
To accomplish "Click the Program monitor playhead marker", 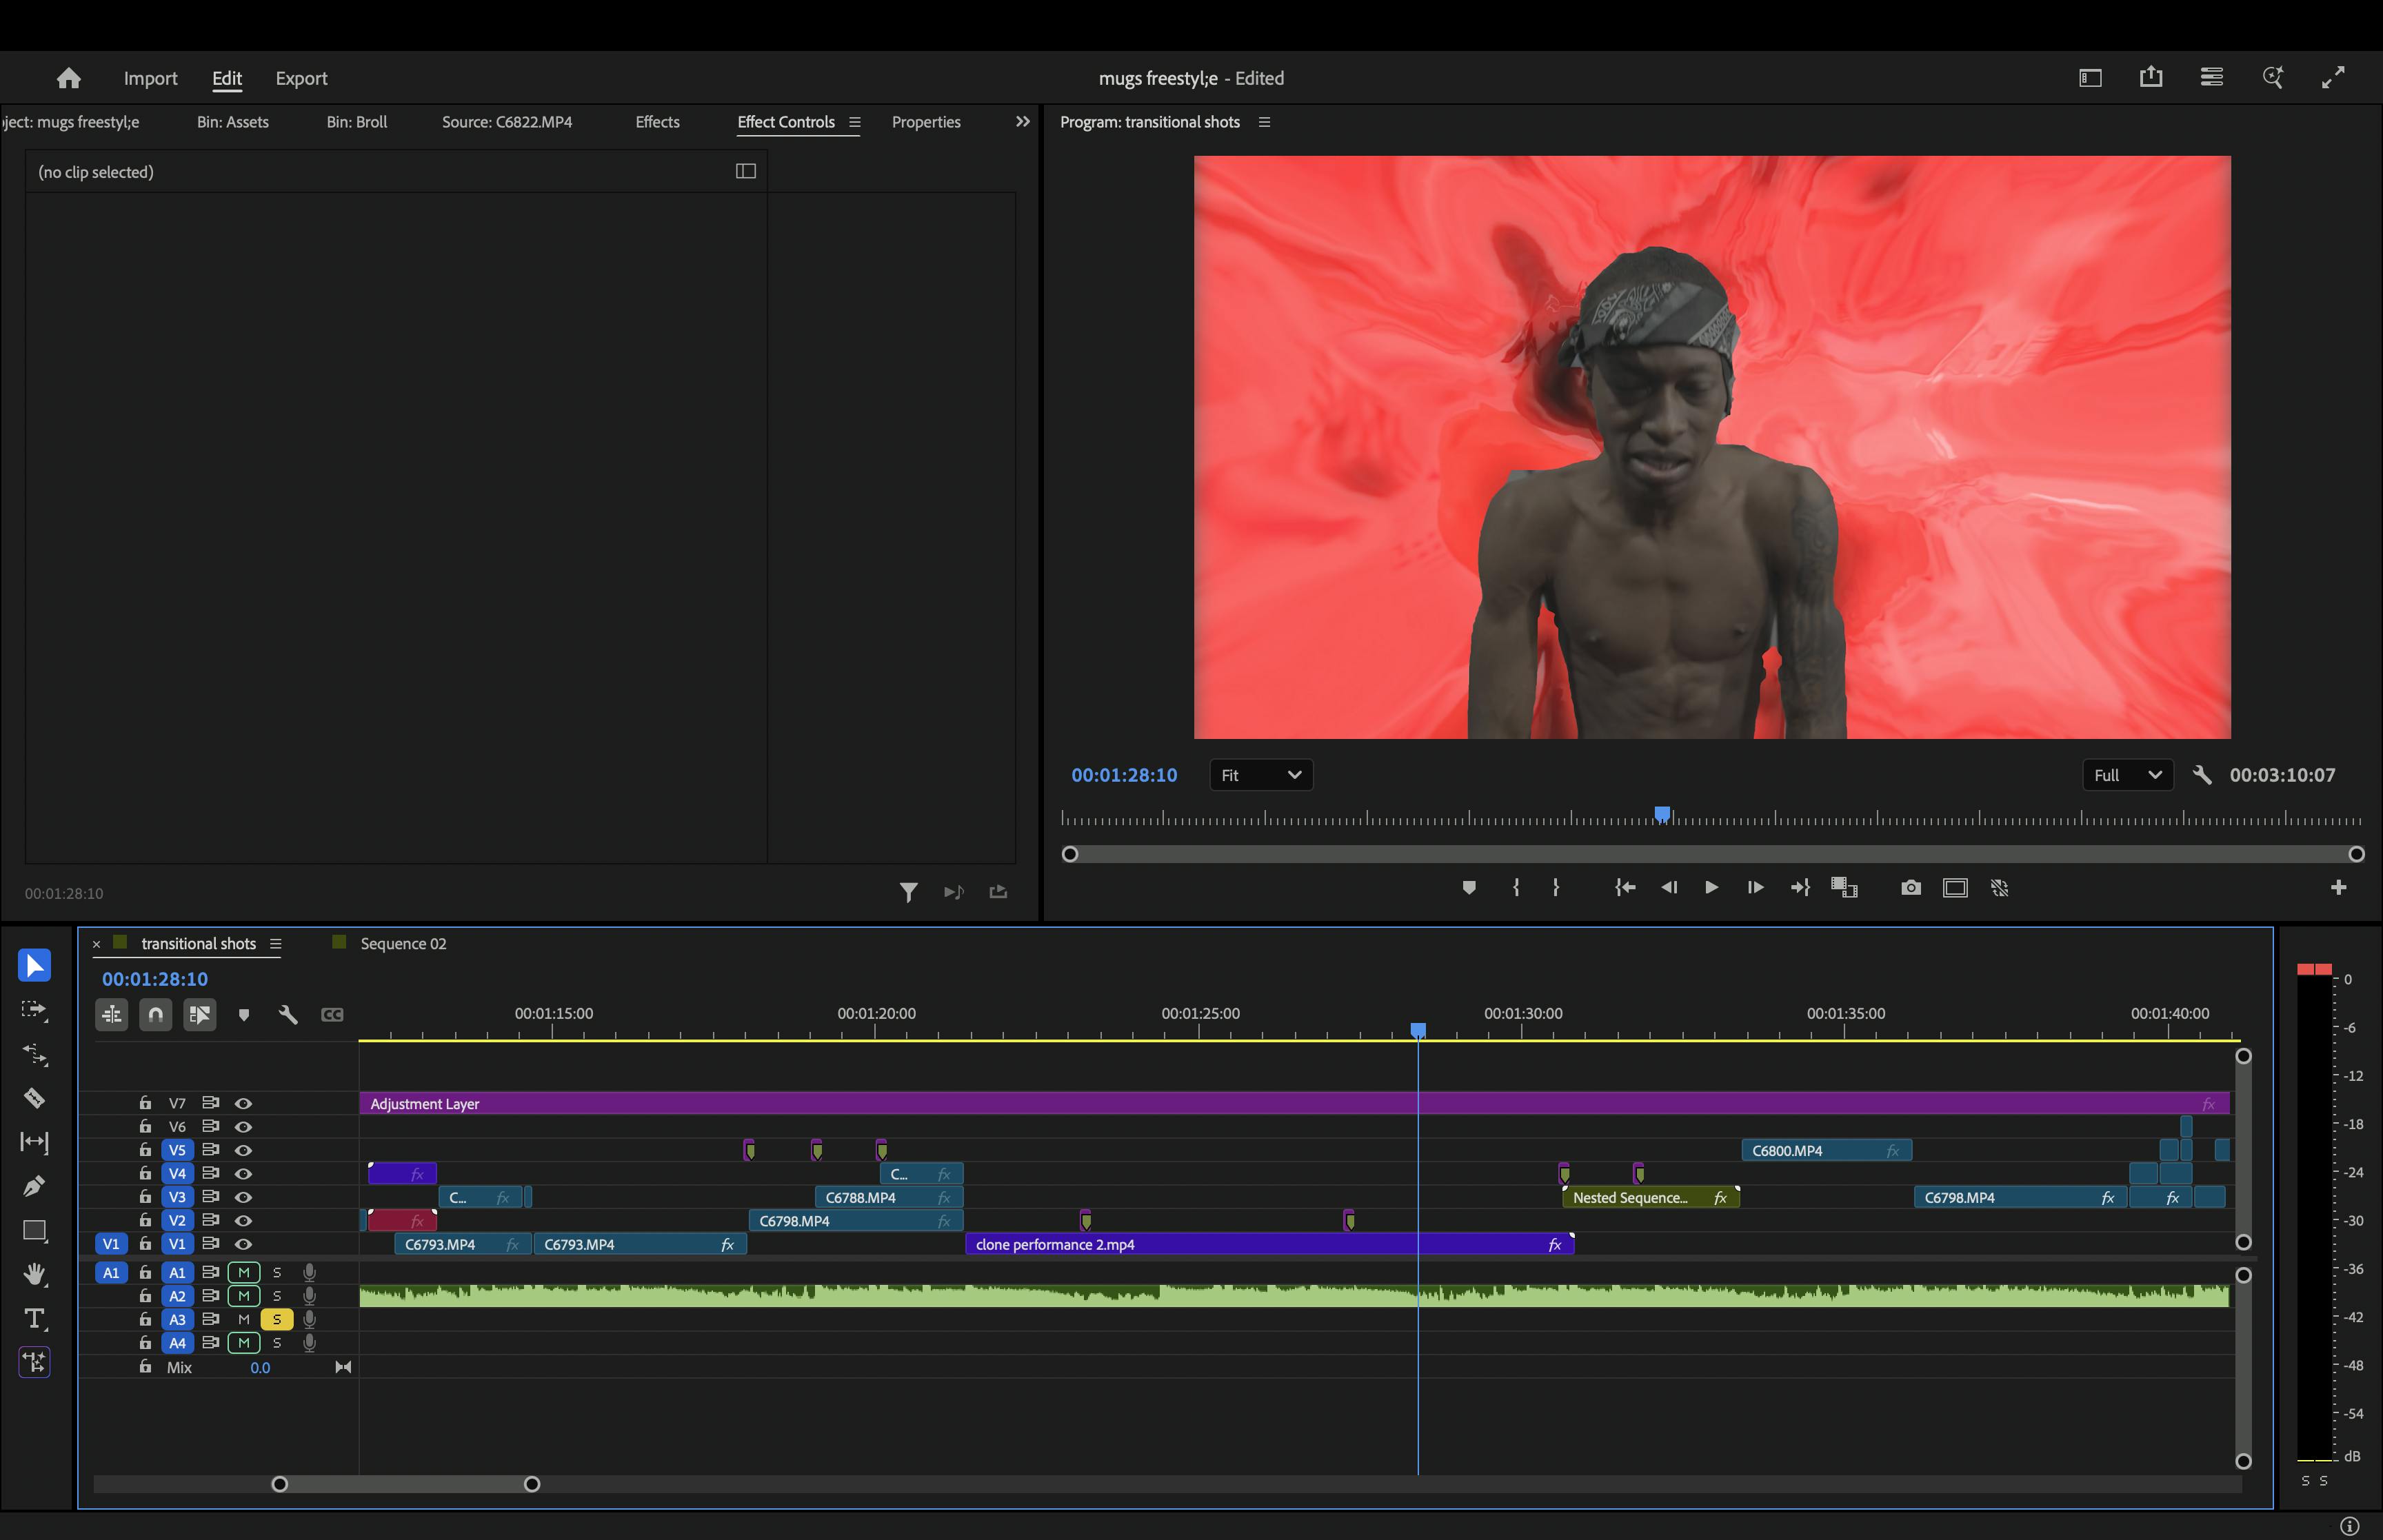I will click(1662, 814).
